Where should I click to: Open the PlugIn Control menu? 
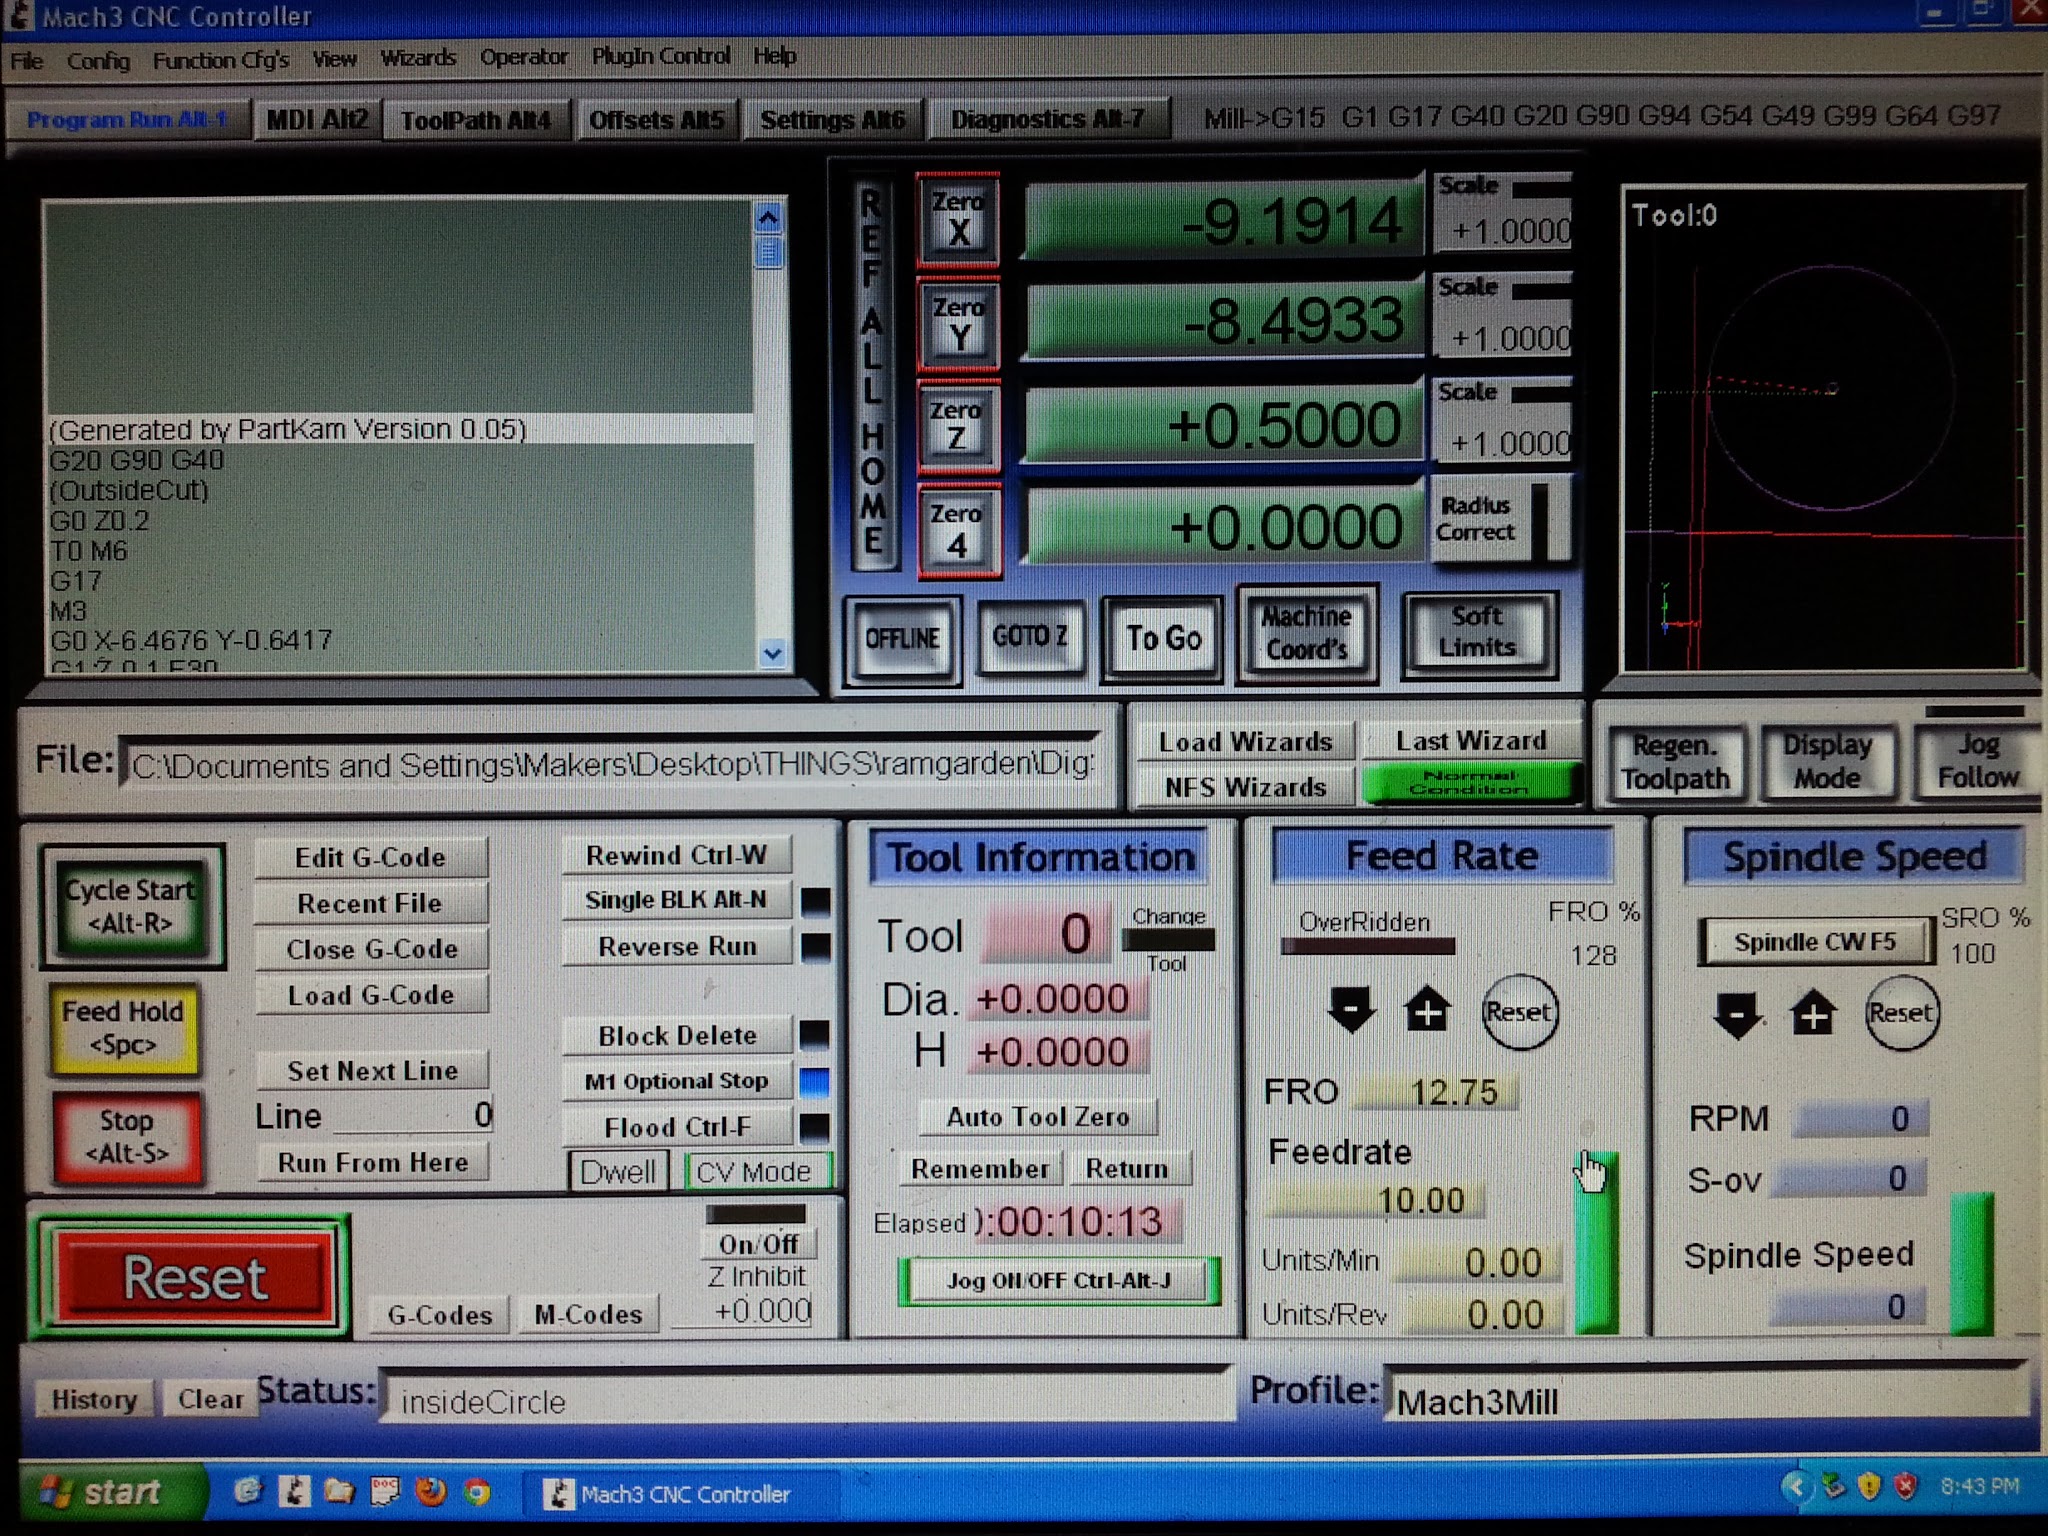coord(661,56)
